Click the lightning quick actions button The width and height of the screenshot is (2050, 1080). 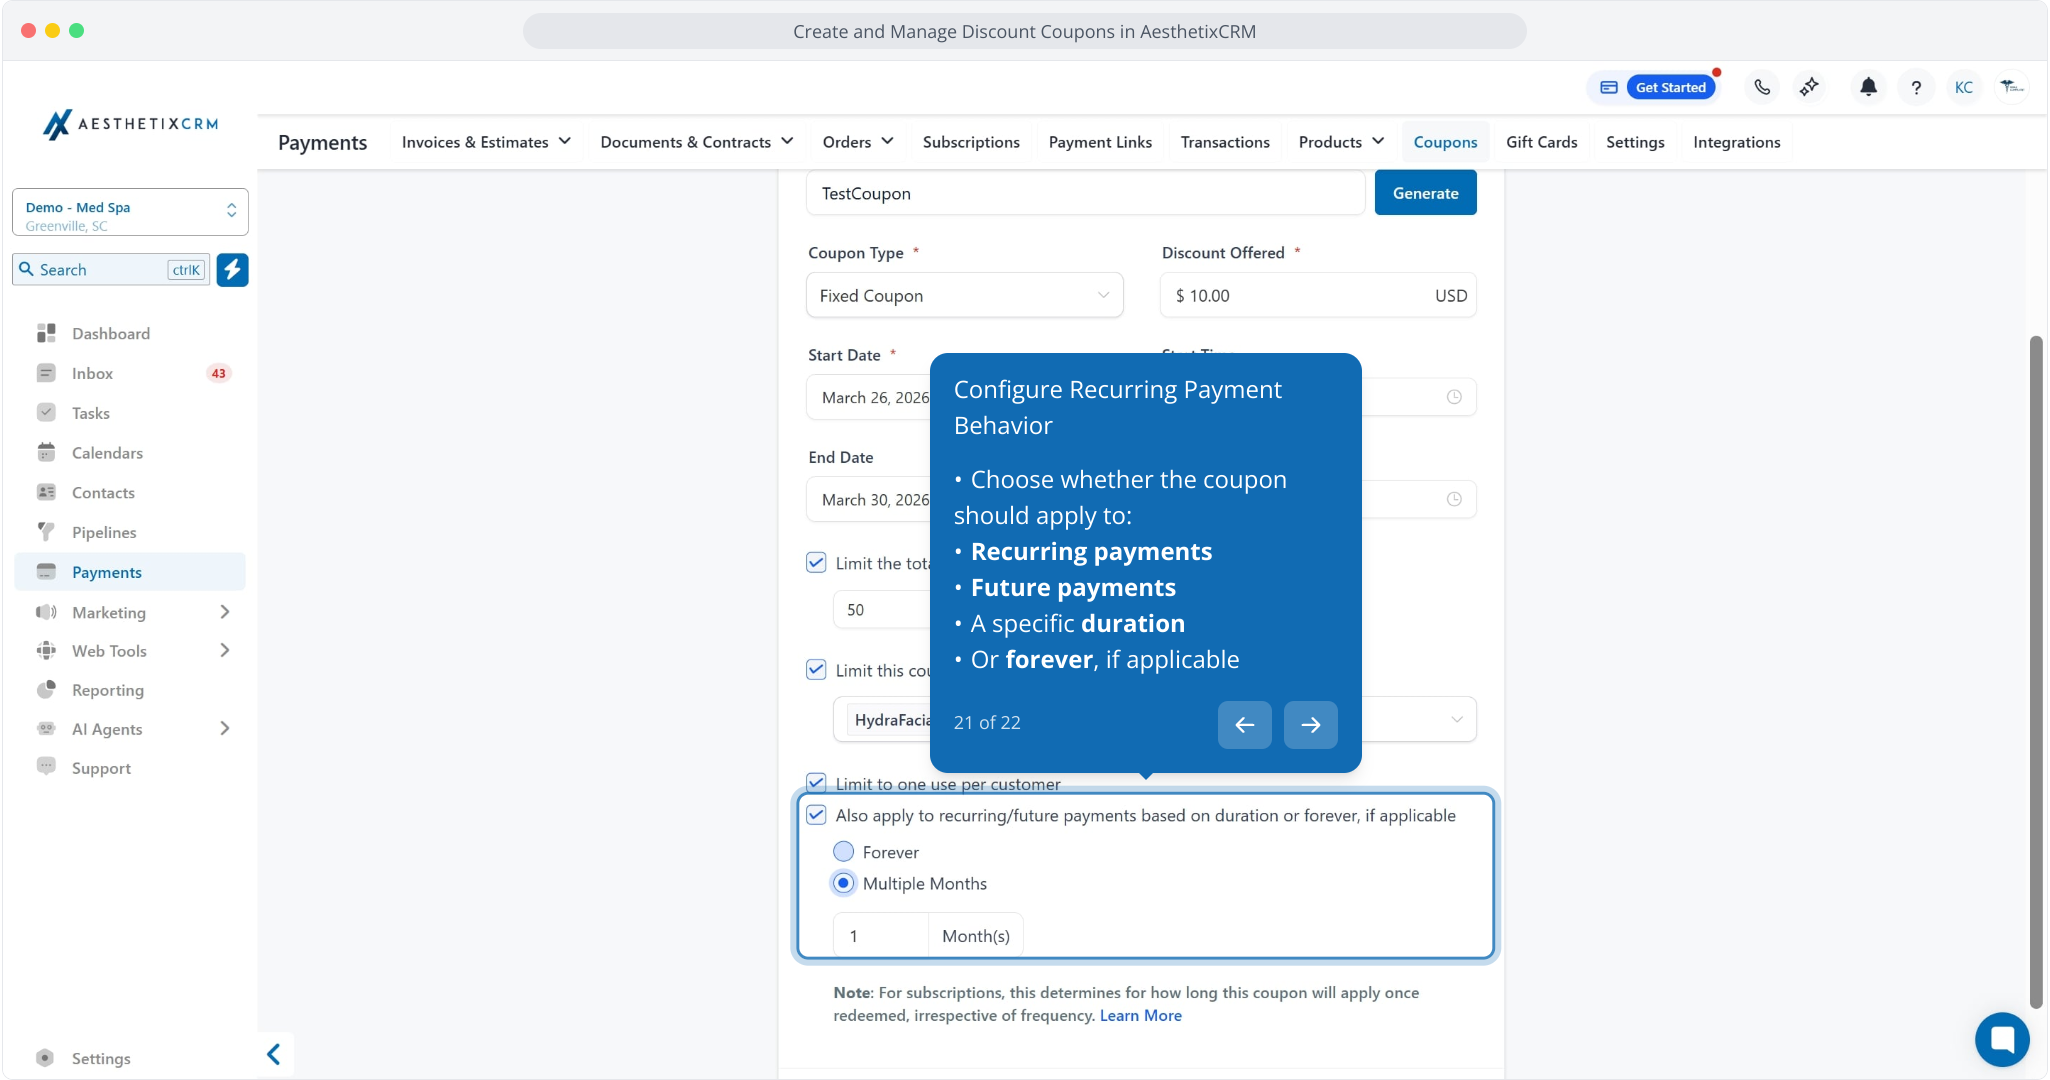tap(232, 270)
